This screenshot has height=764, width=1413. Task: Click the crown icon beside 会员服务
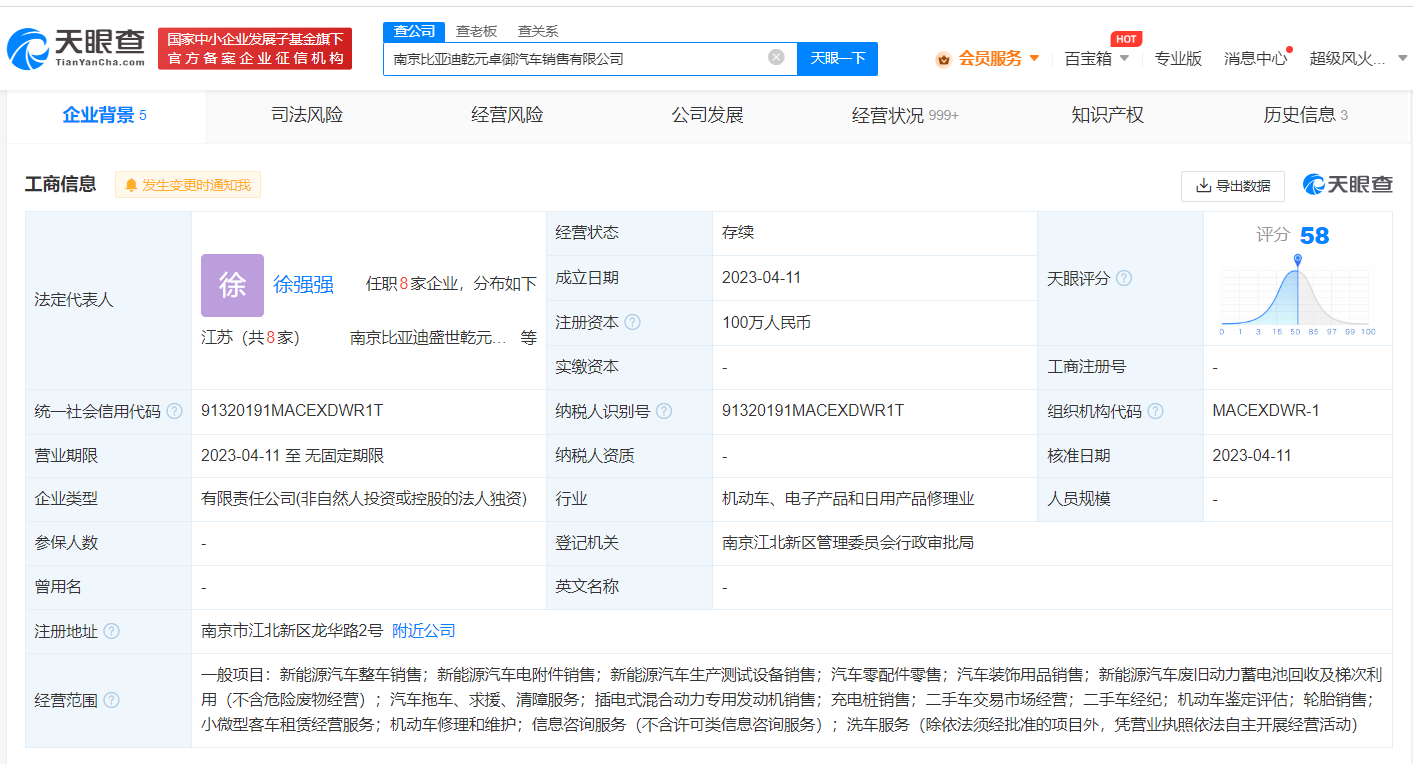click(943, 59)
